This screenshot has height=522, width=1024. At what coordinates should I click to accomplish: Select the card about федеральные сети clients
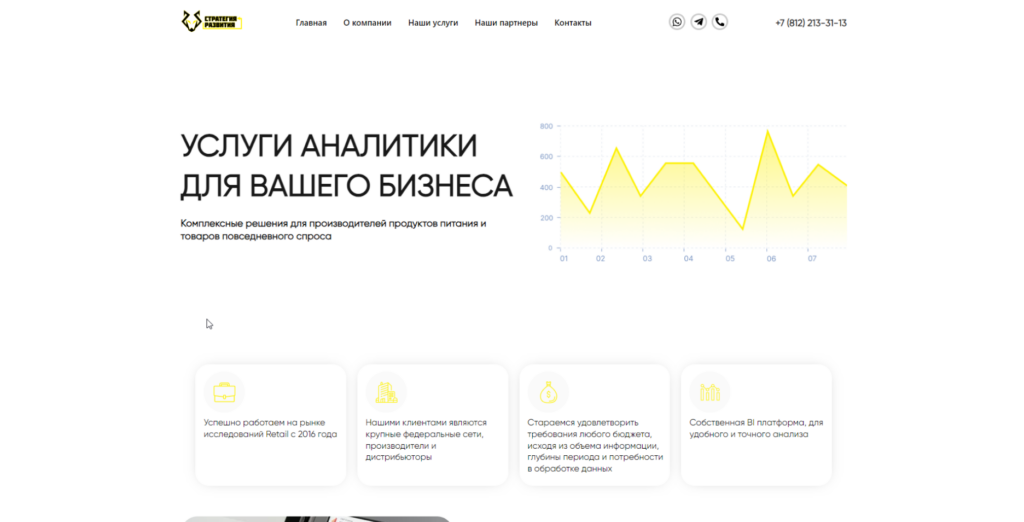pyautogui.click(x=432, y=425)
